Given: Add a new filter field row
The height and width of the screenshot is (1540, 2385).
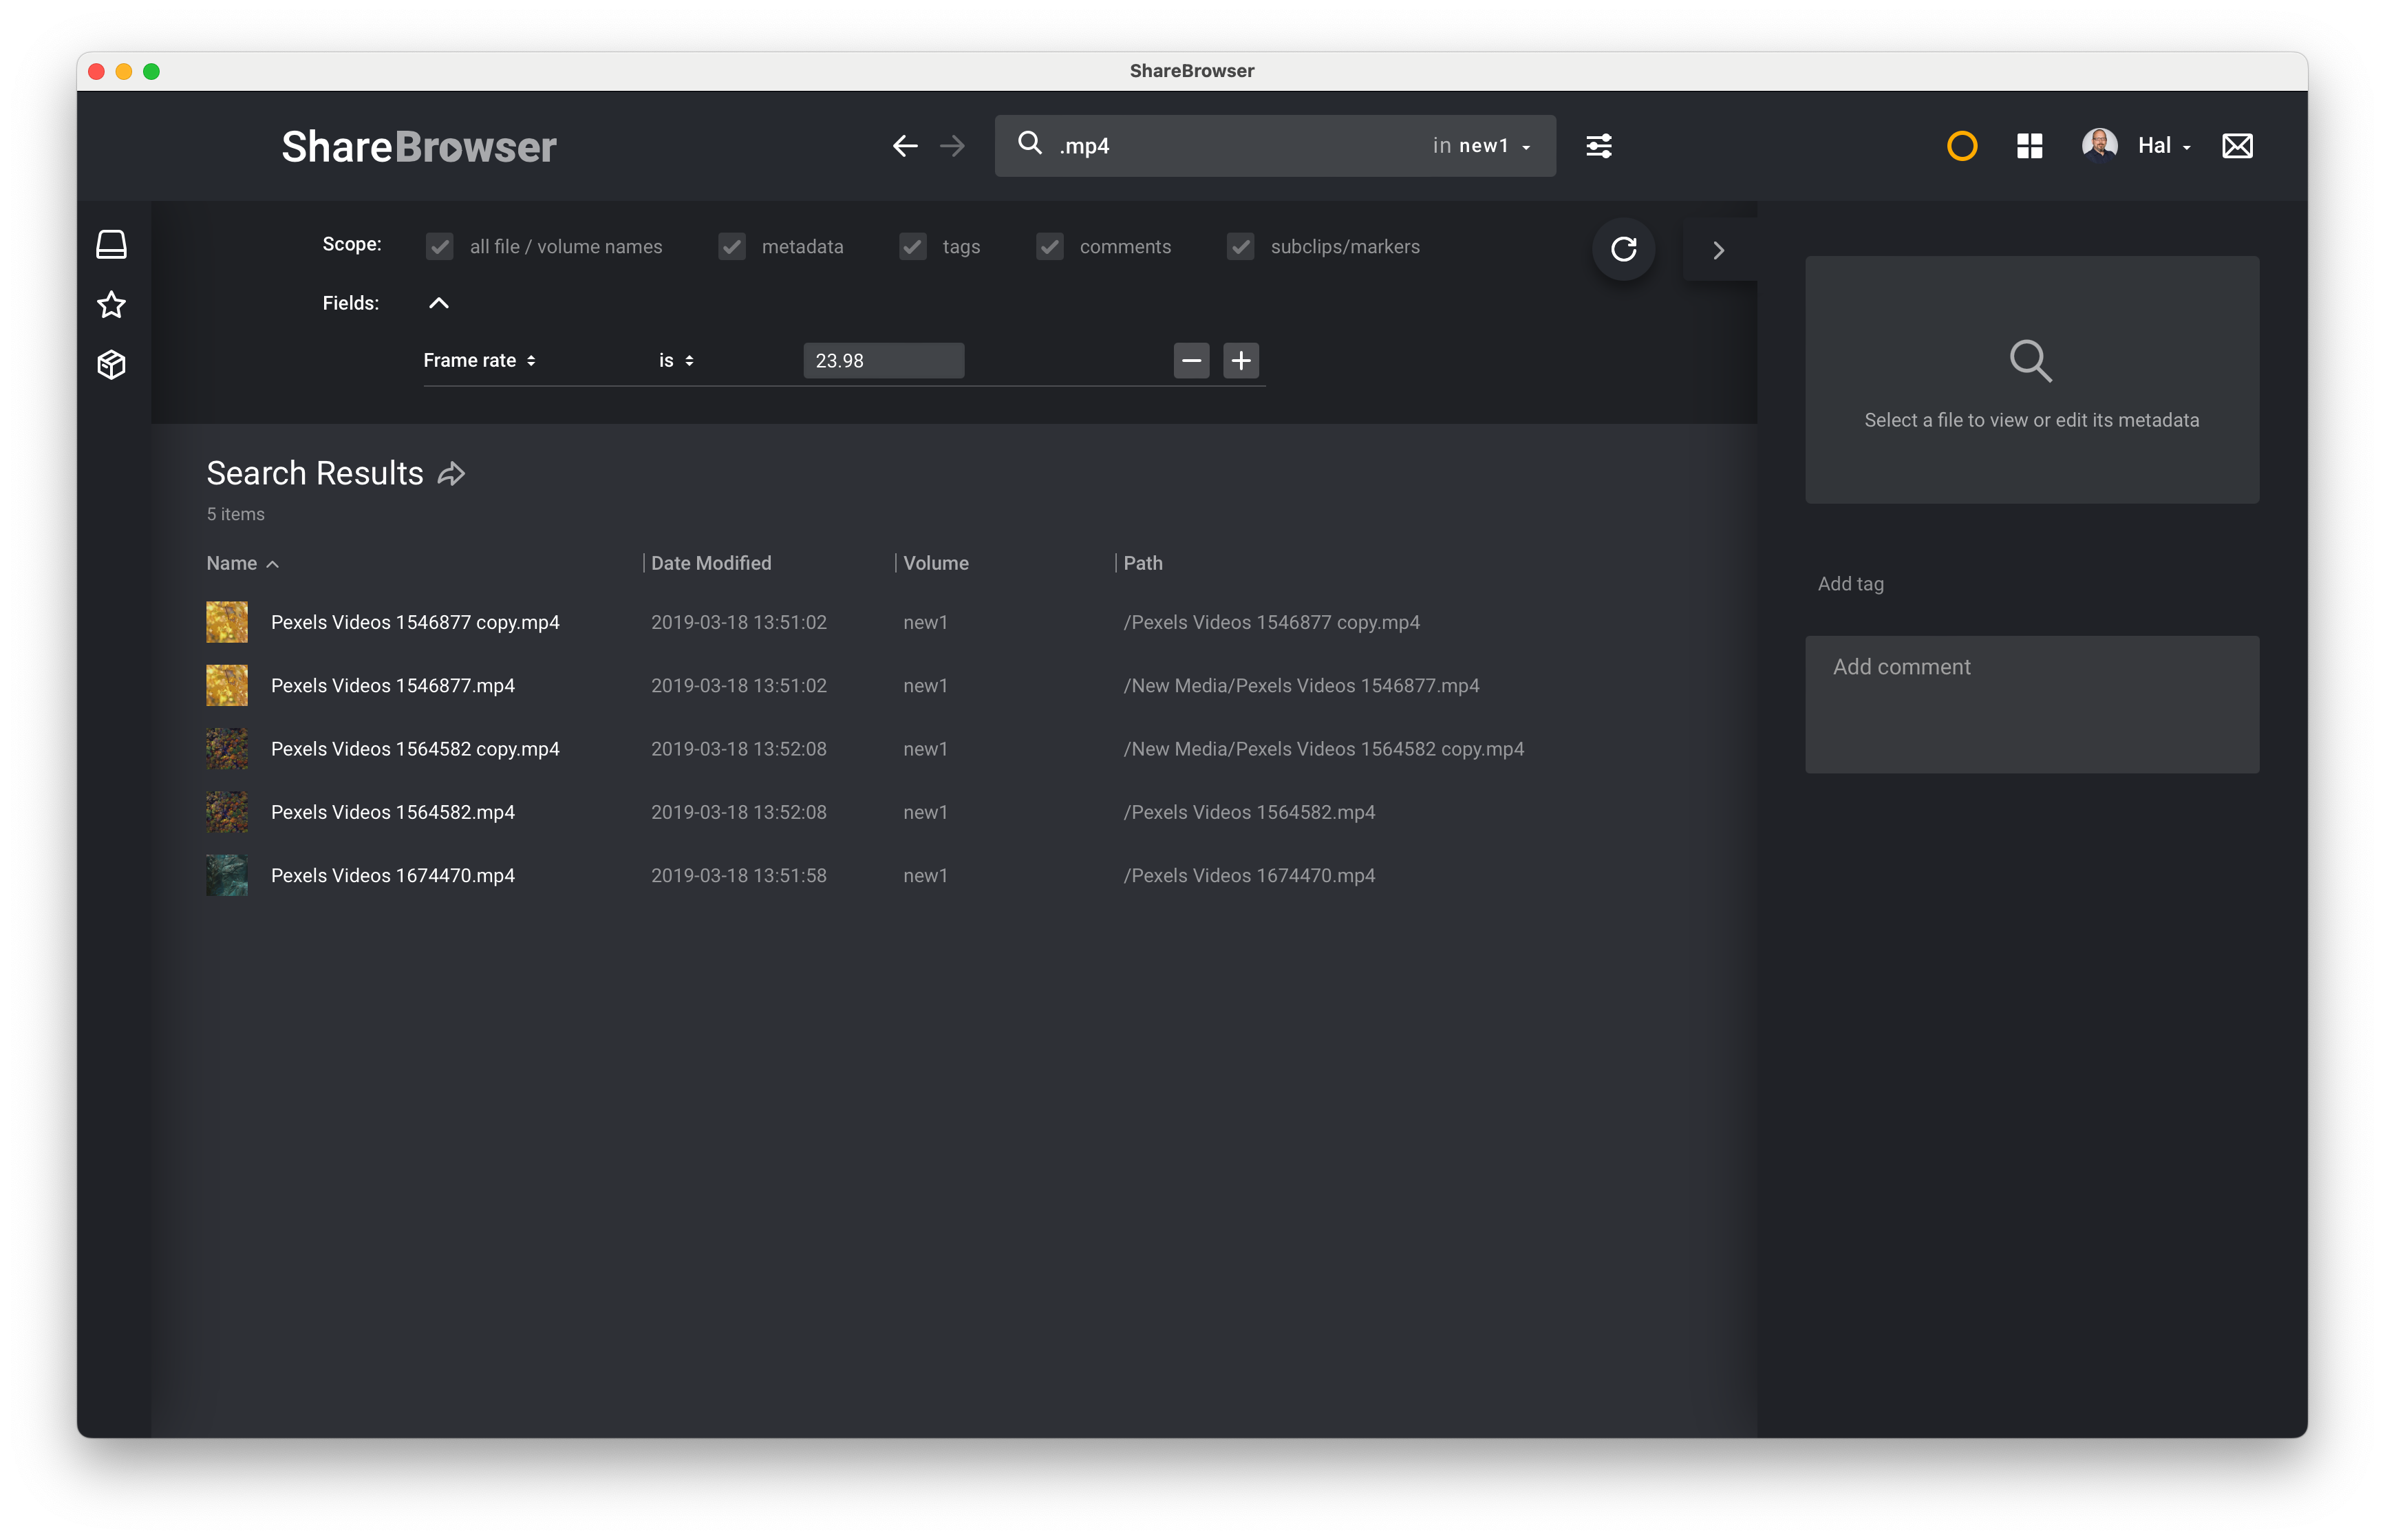Looking at the screenshot, I should (1241, 361).
